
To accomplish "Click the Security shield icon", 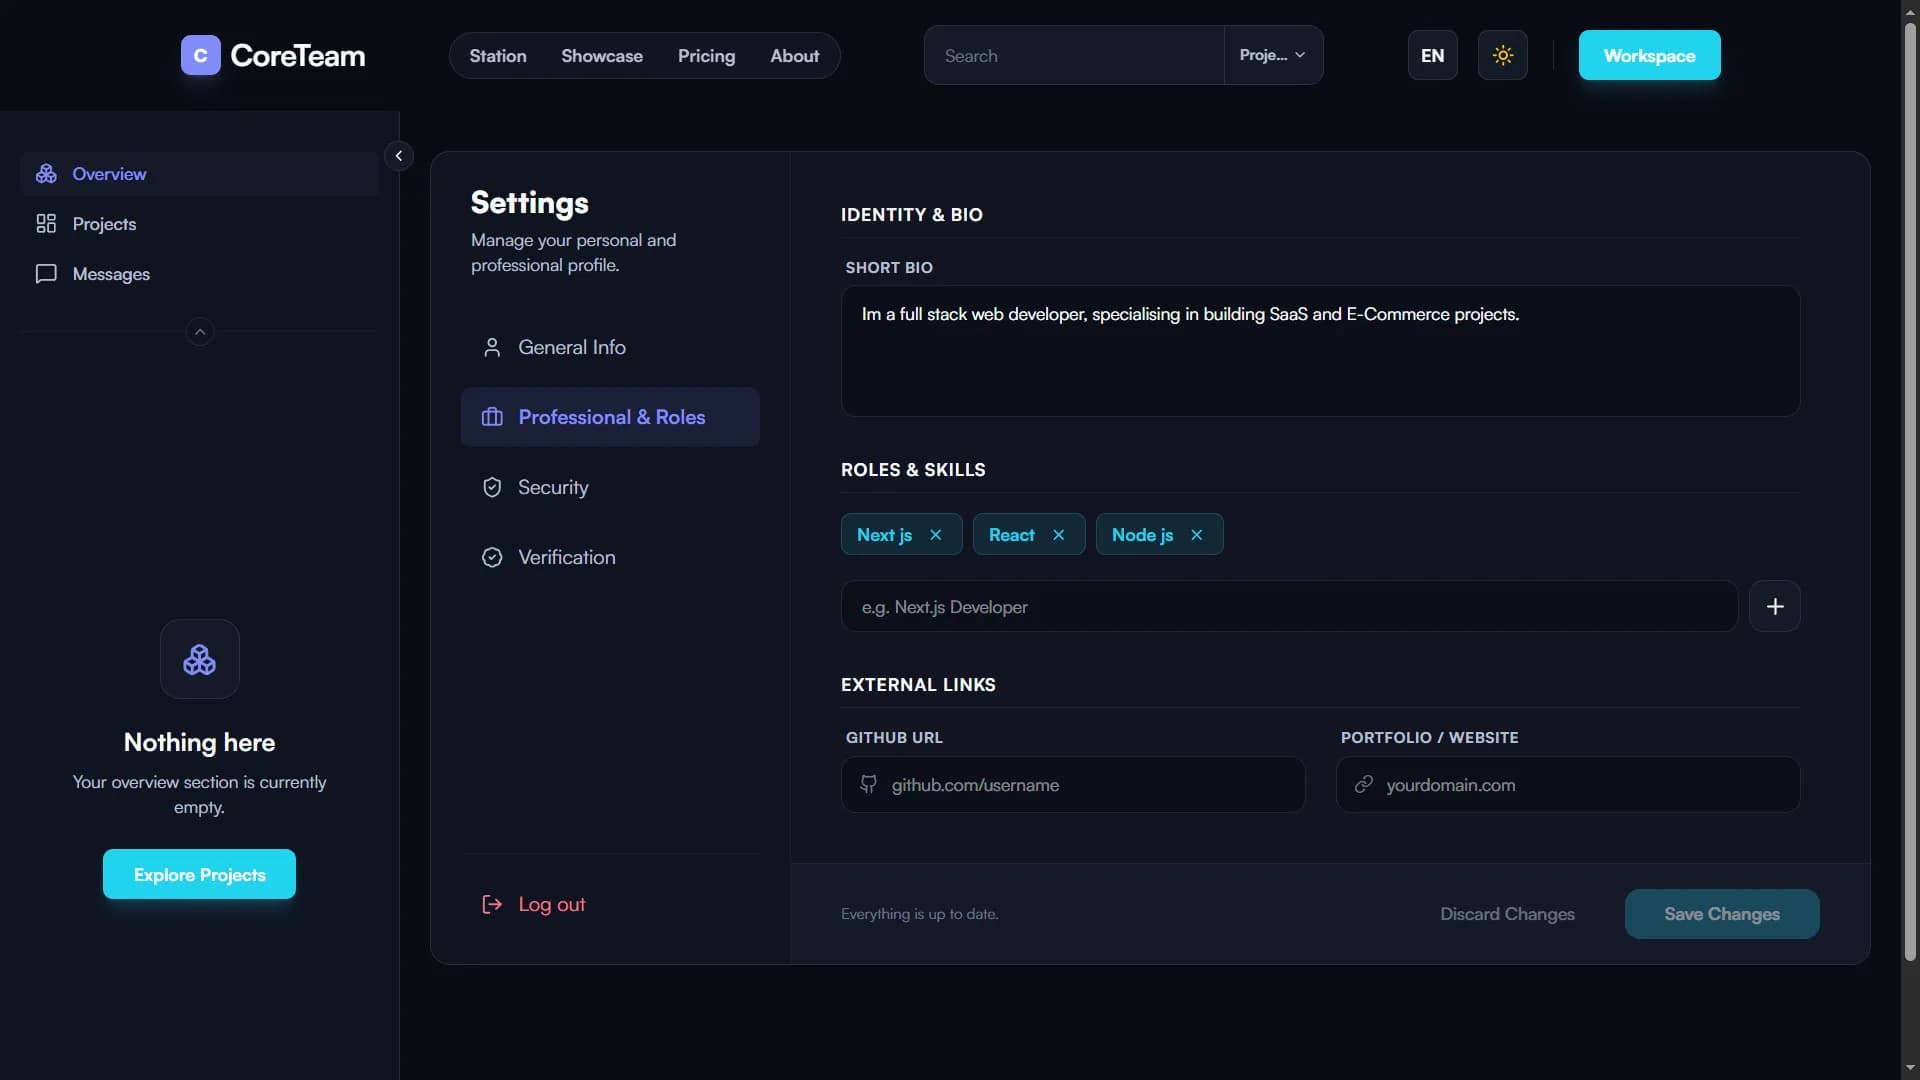I will tap(492, 487).
